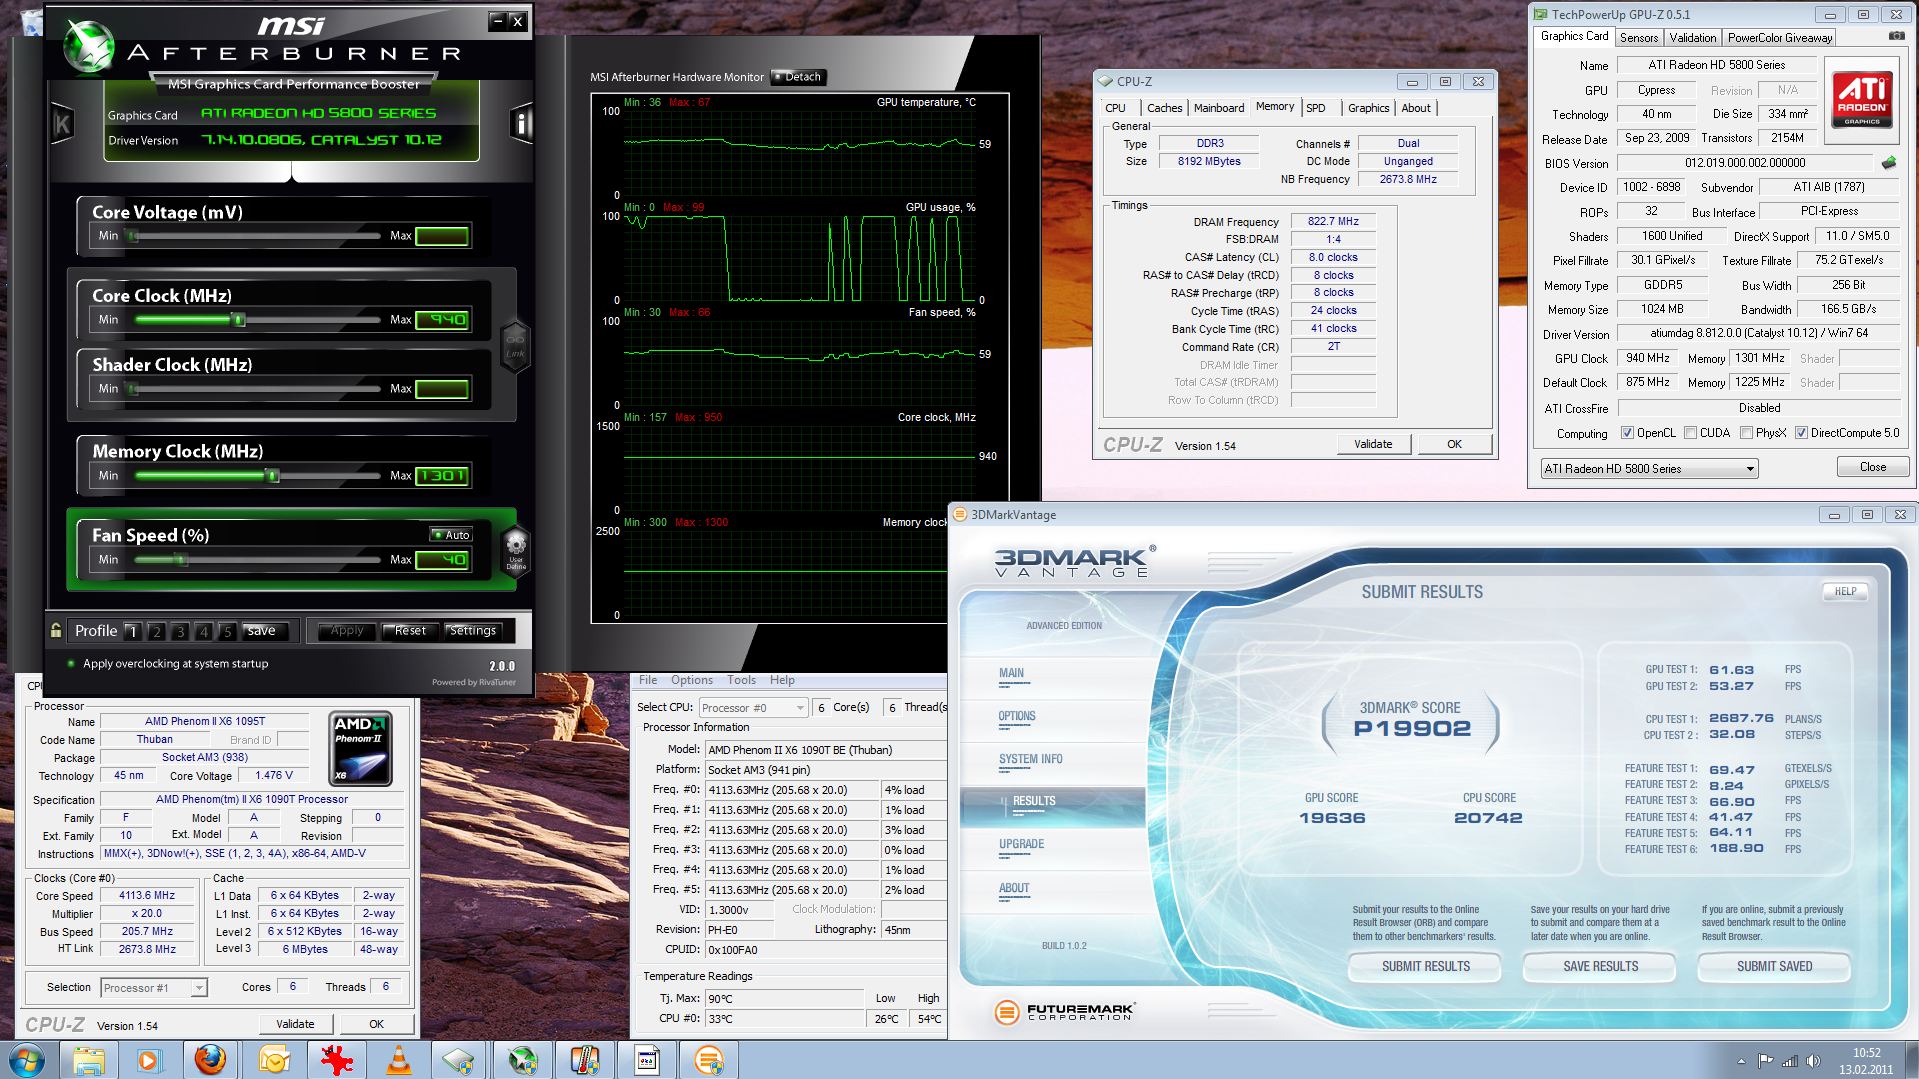
Task: Open the Caches tab in CPU-Z
Action: click(x=1164, y=108)
